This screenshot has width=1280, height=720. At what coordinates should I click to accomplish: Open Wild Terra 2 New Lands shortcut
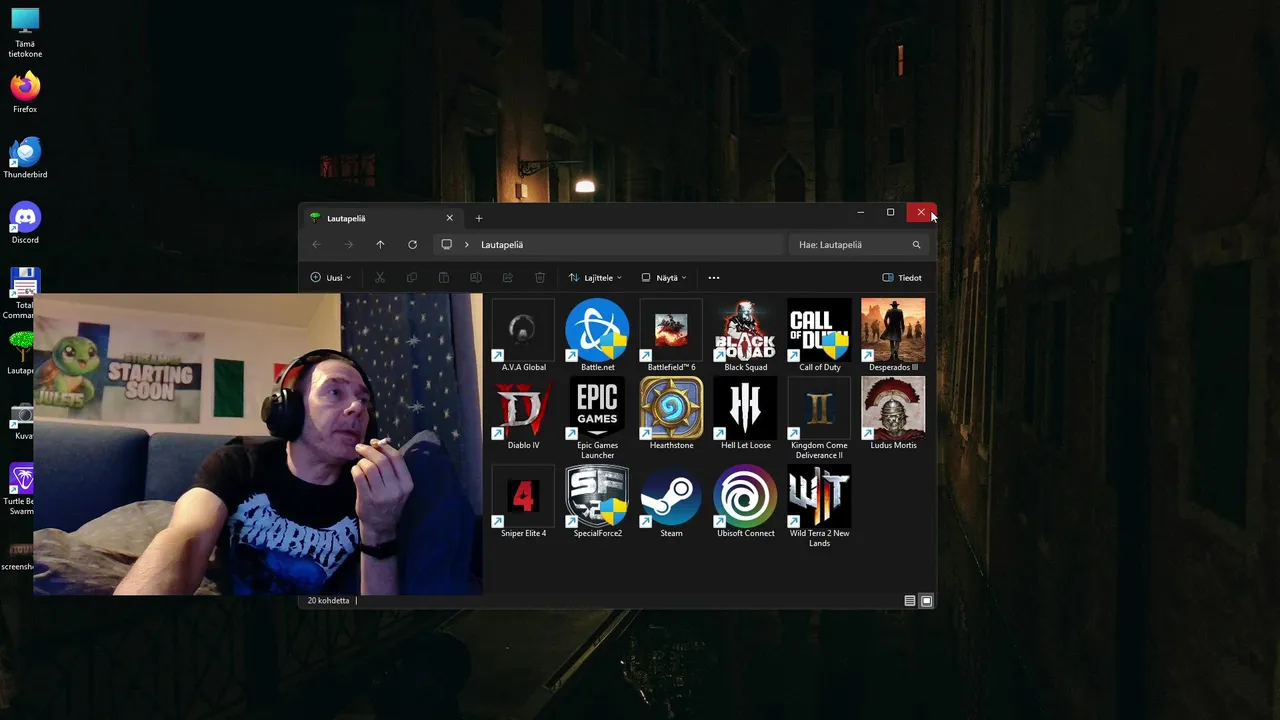click(x=819, y=506)
